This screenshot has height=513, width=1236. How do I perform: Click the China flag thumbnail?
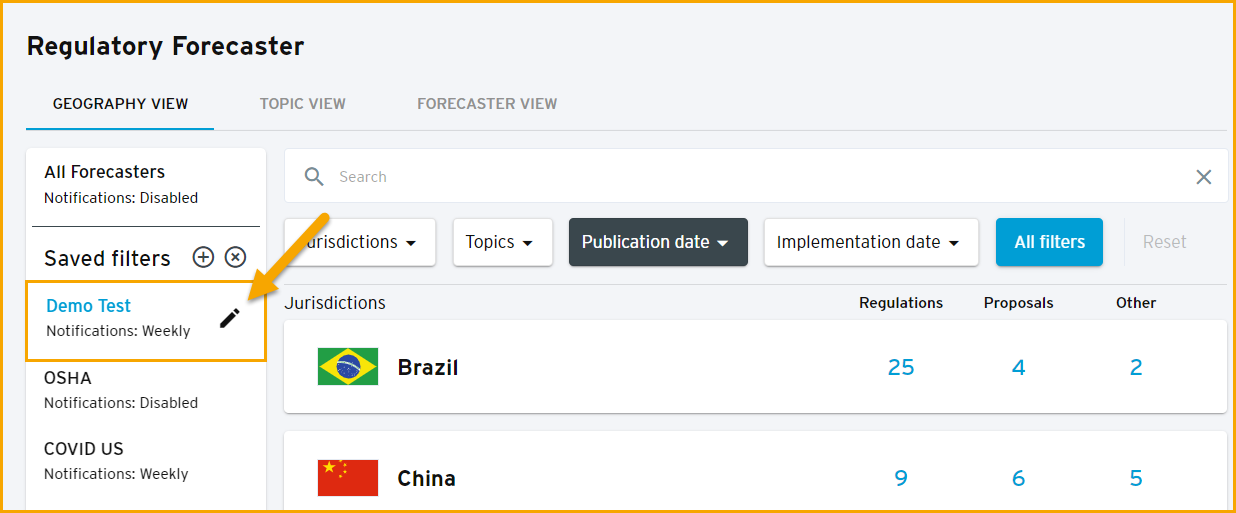[x=348, y=478]
